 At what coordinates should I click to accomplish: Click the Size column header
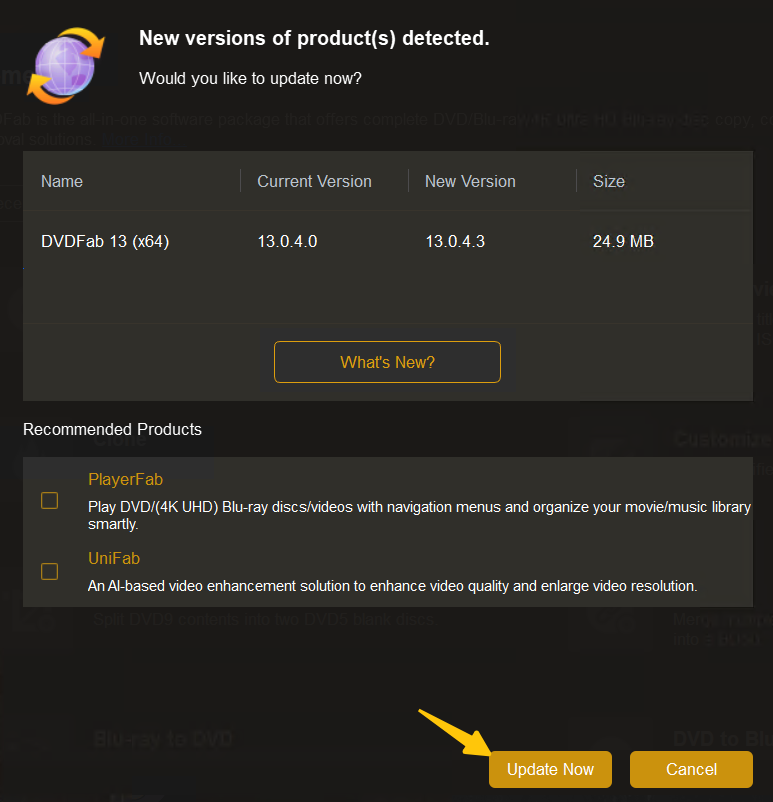coord(608,181)
